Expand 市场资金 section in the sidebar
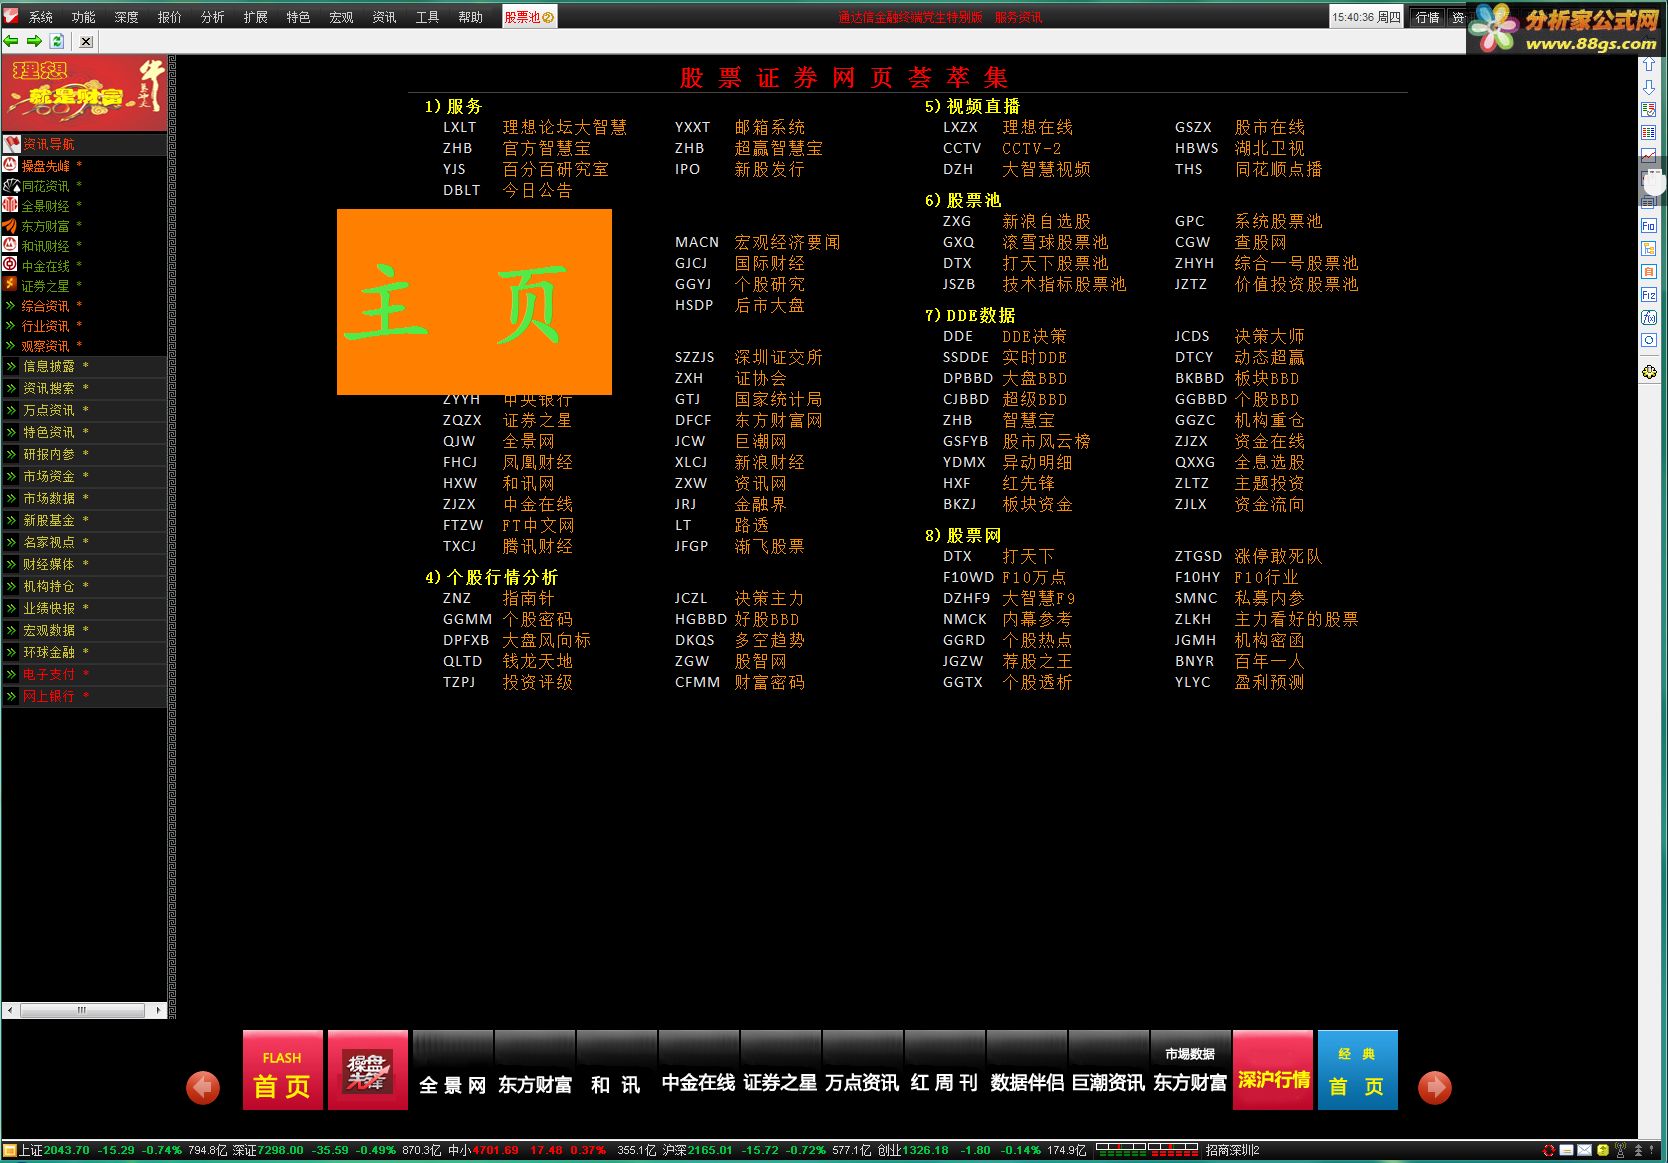Viewport: 1668px width, 1163px height. [84, 476]
